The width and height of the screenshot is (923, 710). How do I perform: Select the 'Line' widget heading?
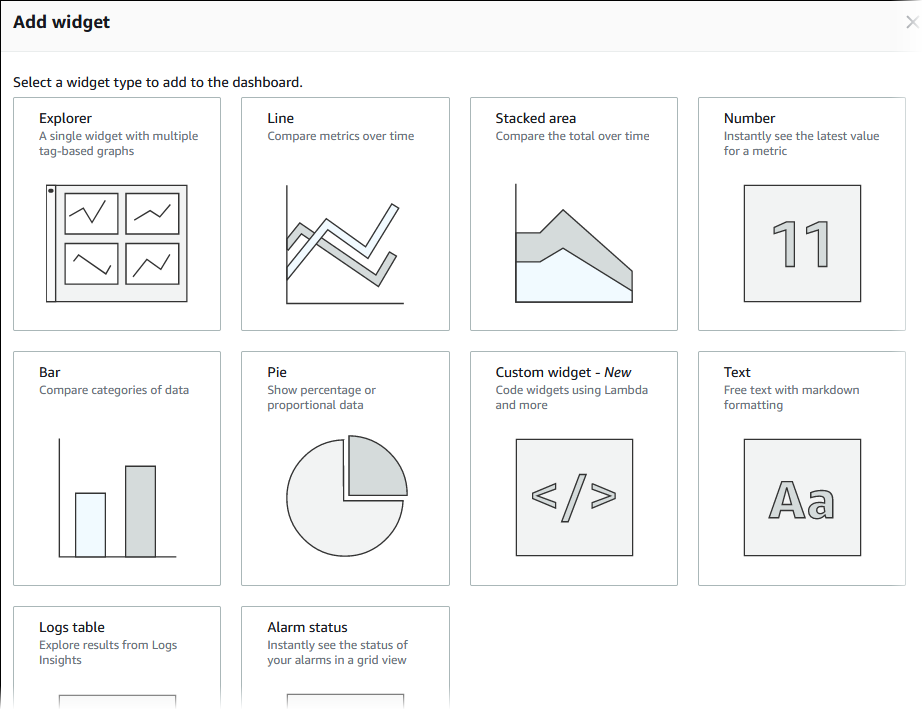[x=280, y=118]
